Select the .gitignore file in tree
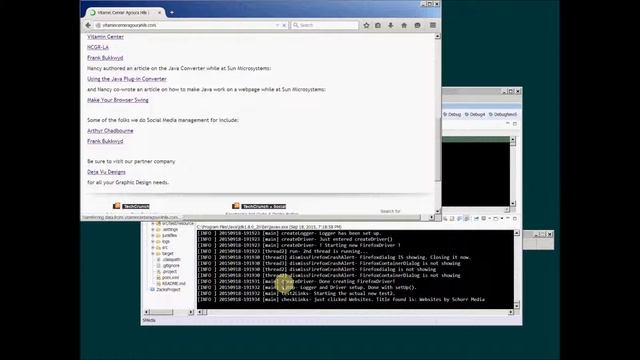The height and width of the screenshot is (360, 640). pyautogui.click(x=171, y=266)
